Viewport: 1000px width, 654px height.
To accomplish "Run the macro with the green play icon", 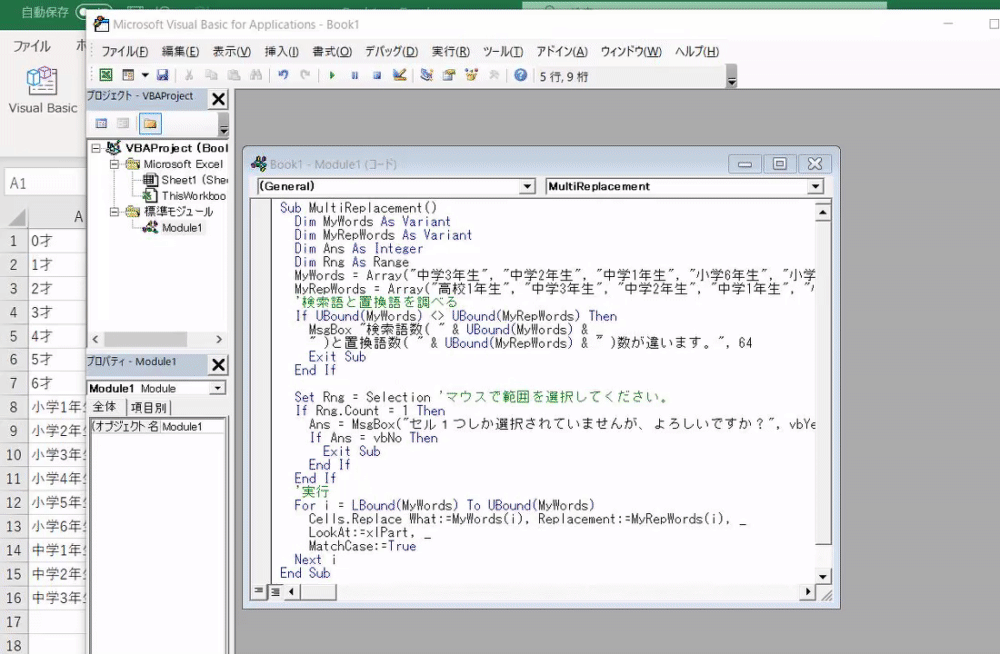I will coord(332,75).
